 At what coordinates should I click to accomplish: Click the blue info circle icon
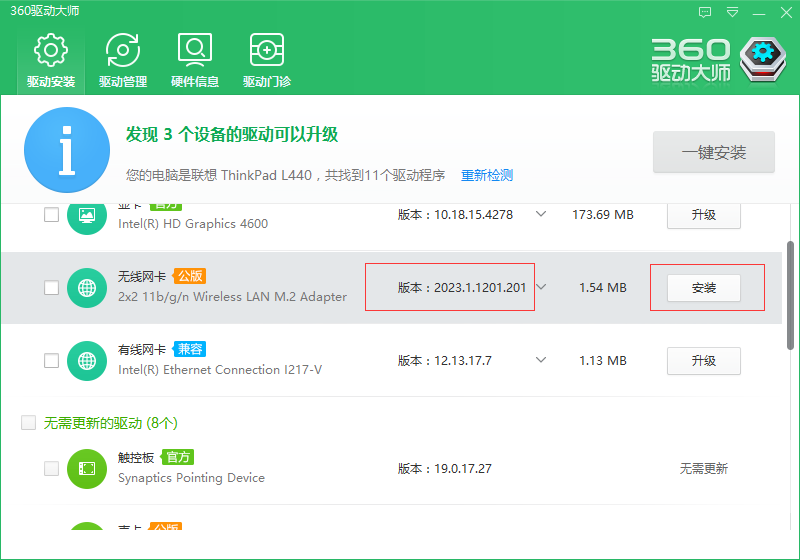click(x=67, y=150)
